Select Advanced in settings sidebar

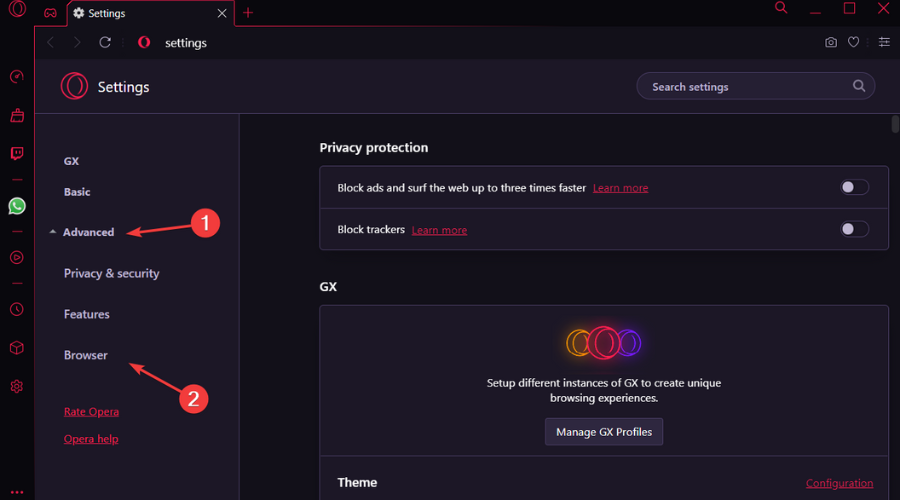88,232
